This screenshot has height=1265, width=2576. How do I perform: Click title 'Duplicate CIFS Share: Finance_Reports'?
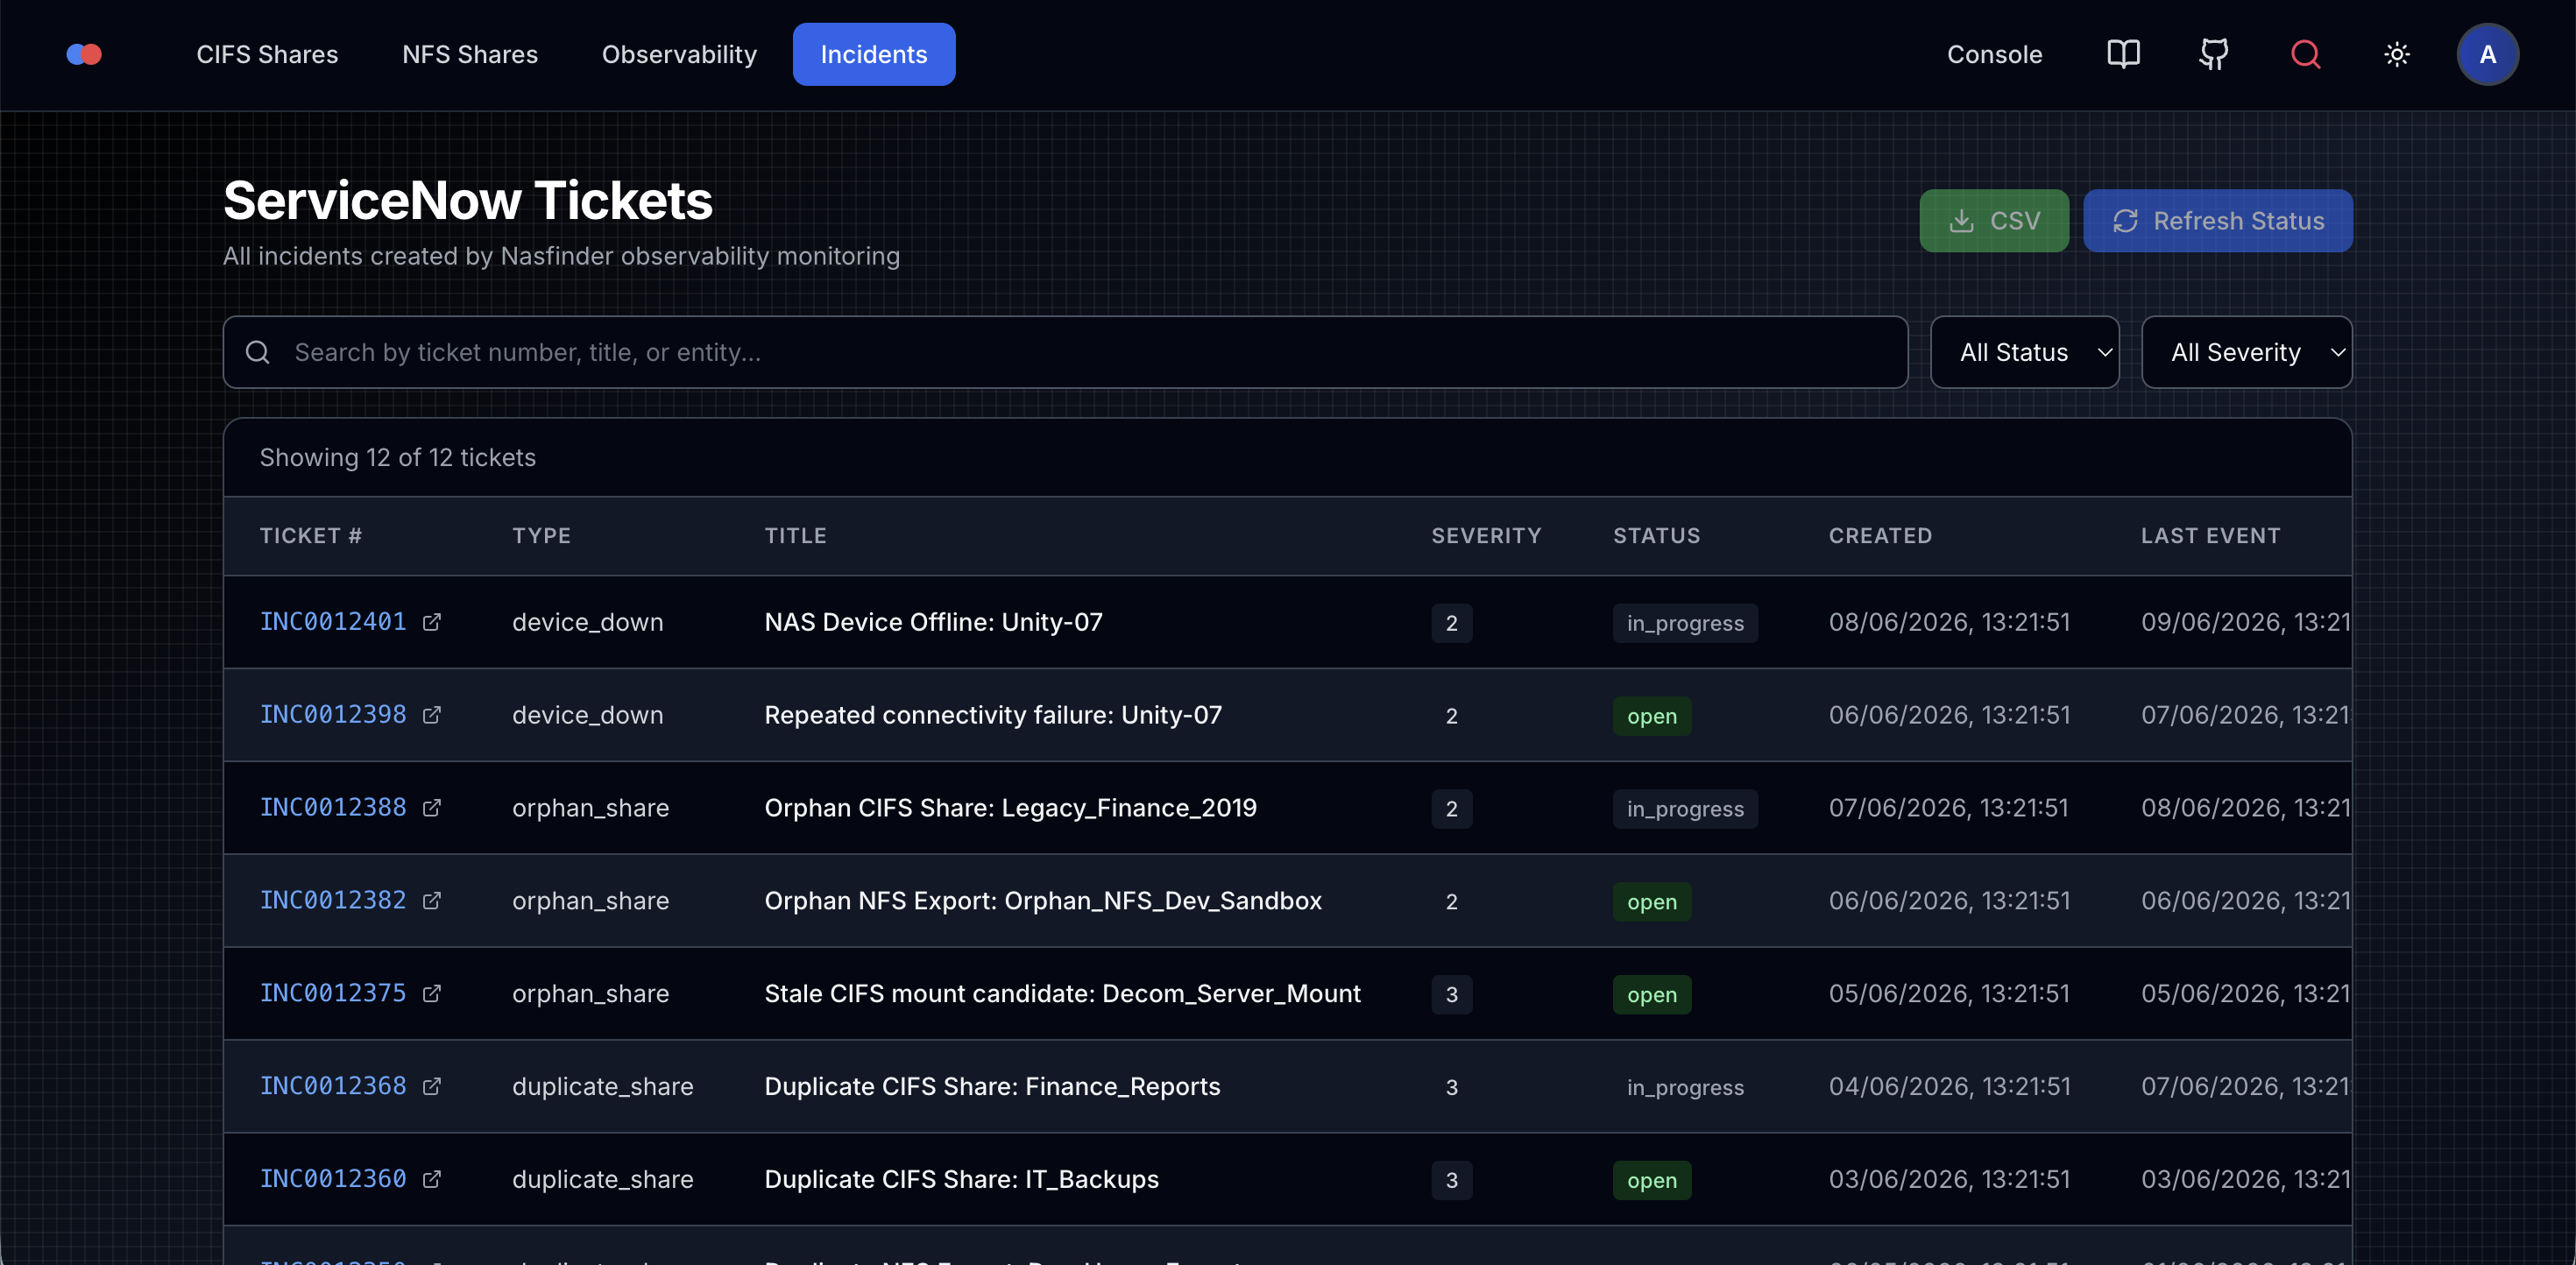[x=992, y=1087]
